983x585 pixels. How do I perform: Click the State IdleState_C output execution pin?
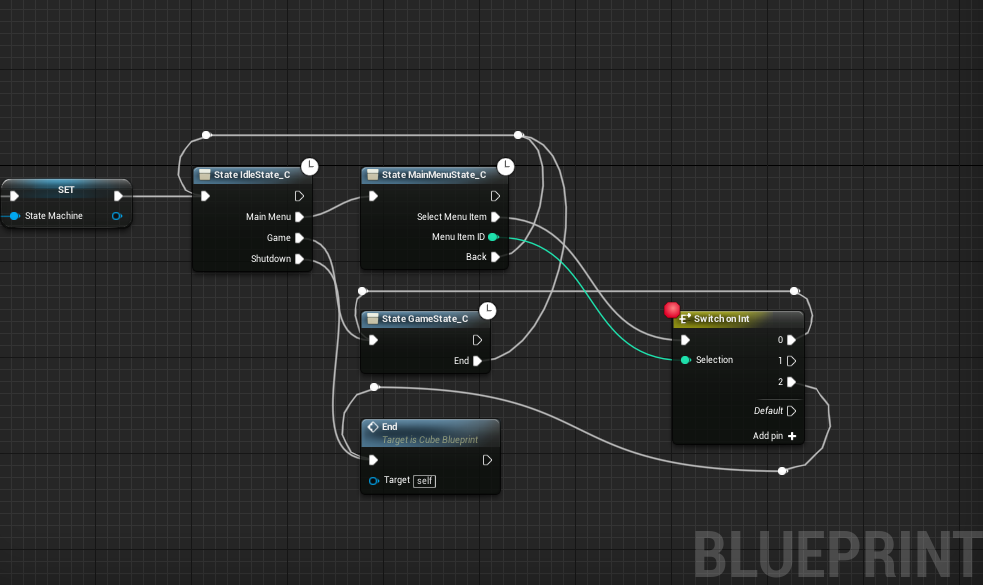pos(299,196)
